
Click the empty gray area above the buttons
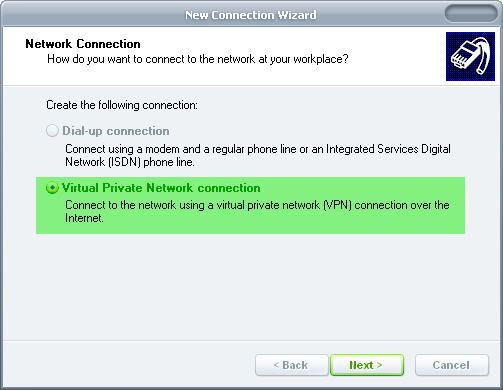click(250, 287)
